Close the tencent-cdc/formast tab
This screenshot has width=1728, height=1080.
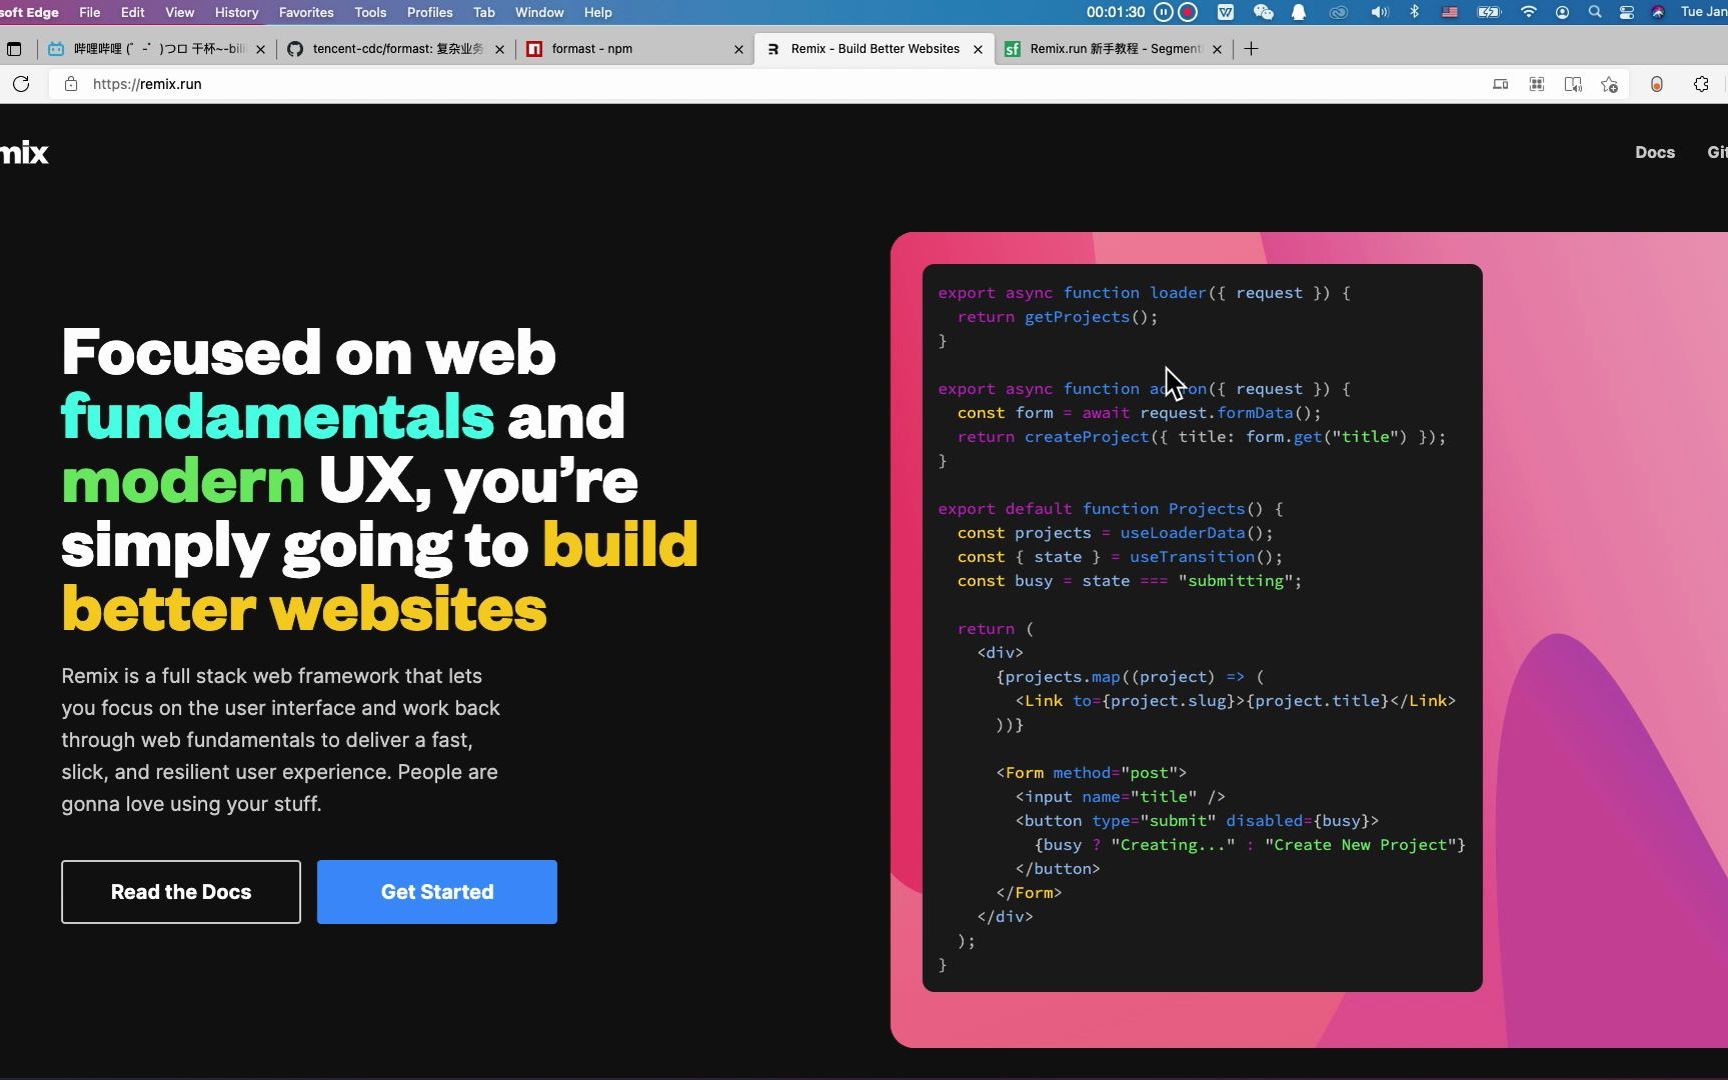[x=500, y=49]
